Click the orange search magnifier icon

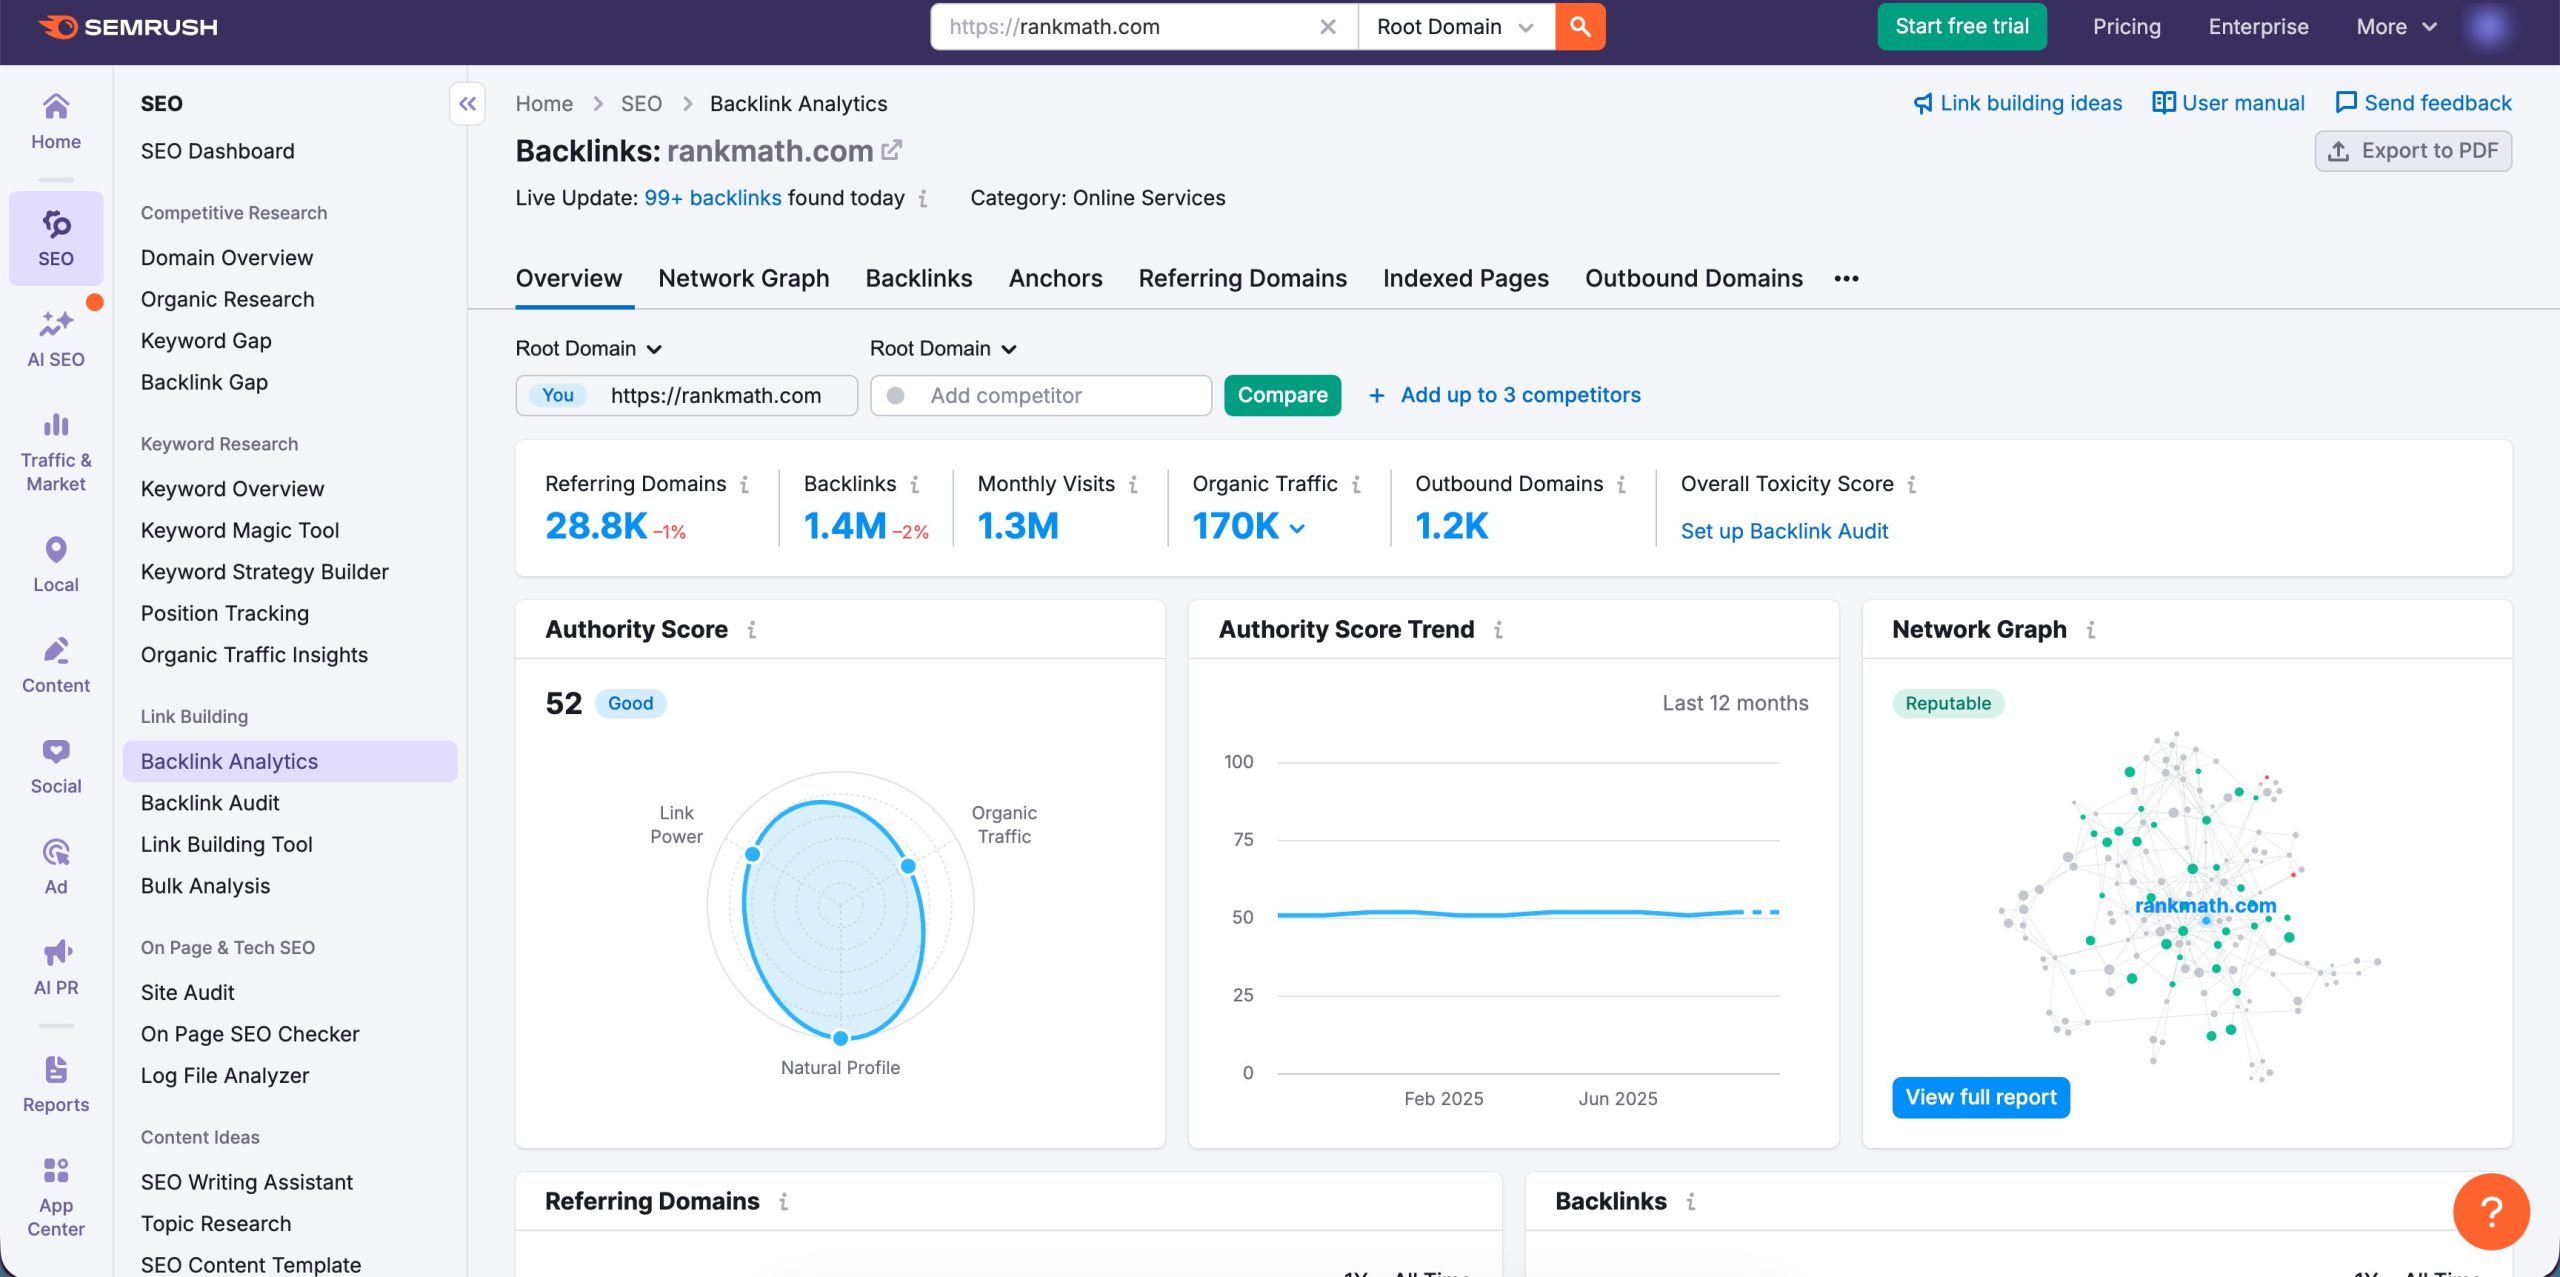coord(1580,26)
